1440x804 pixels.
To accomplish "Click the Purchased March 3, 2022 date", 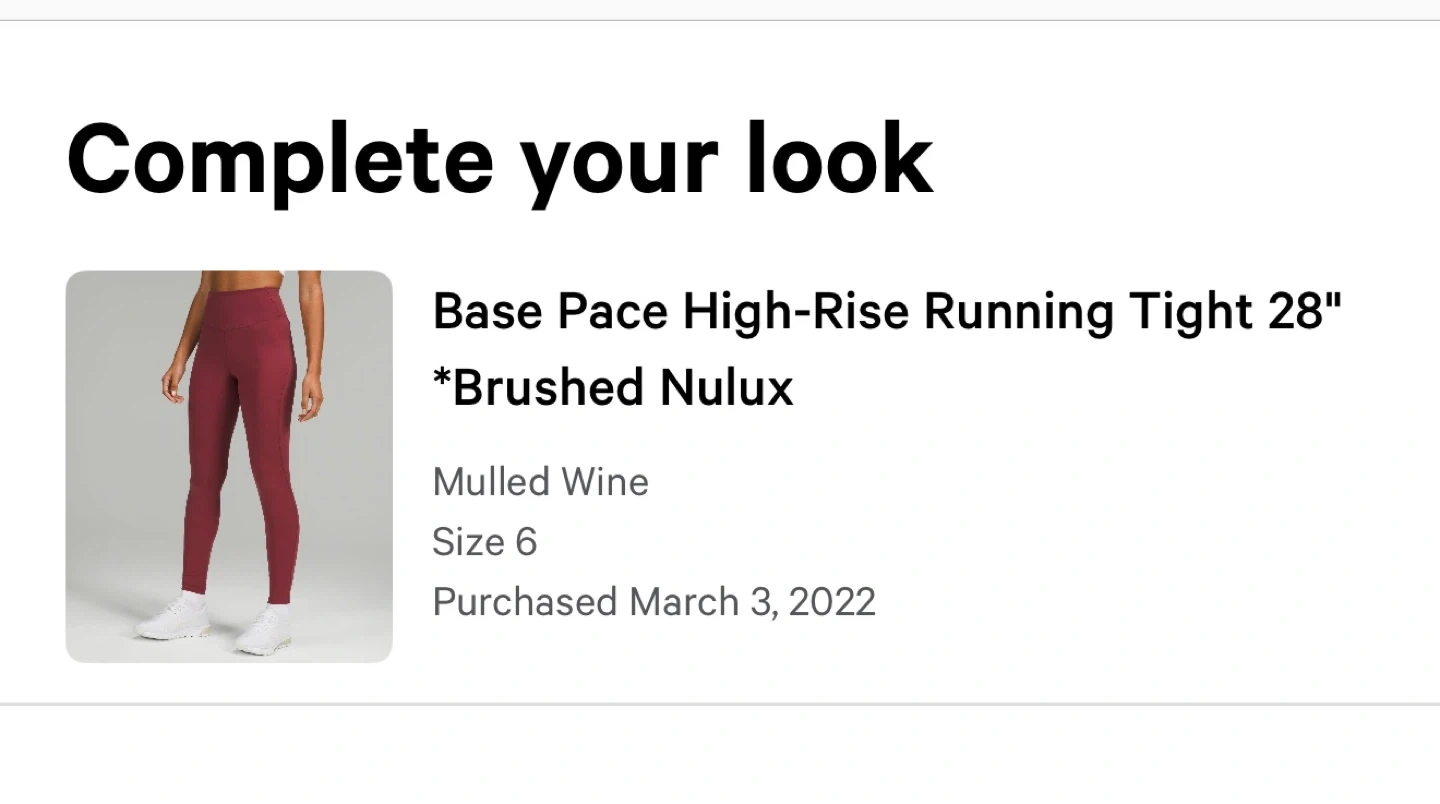I will coord(654,602).
